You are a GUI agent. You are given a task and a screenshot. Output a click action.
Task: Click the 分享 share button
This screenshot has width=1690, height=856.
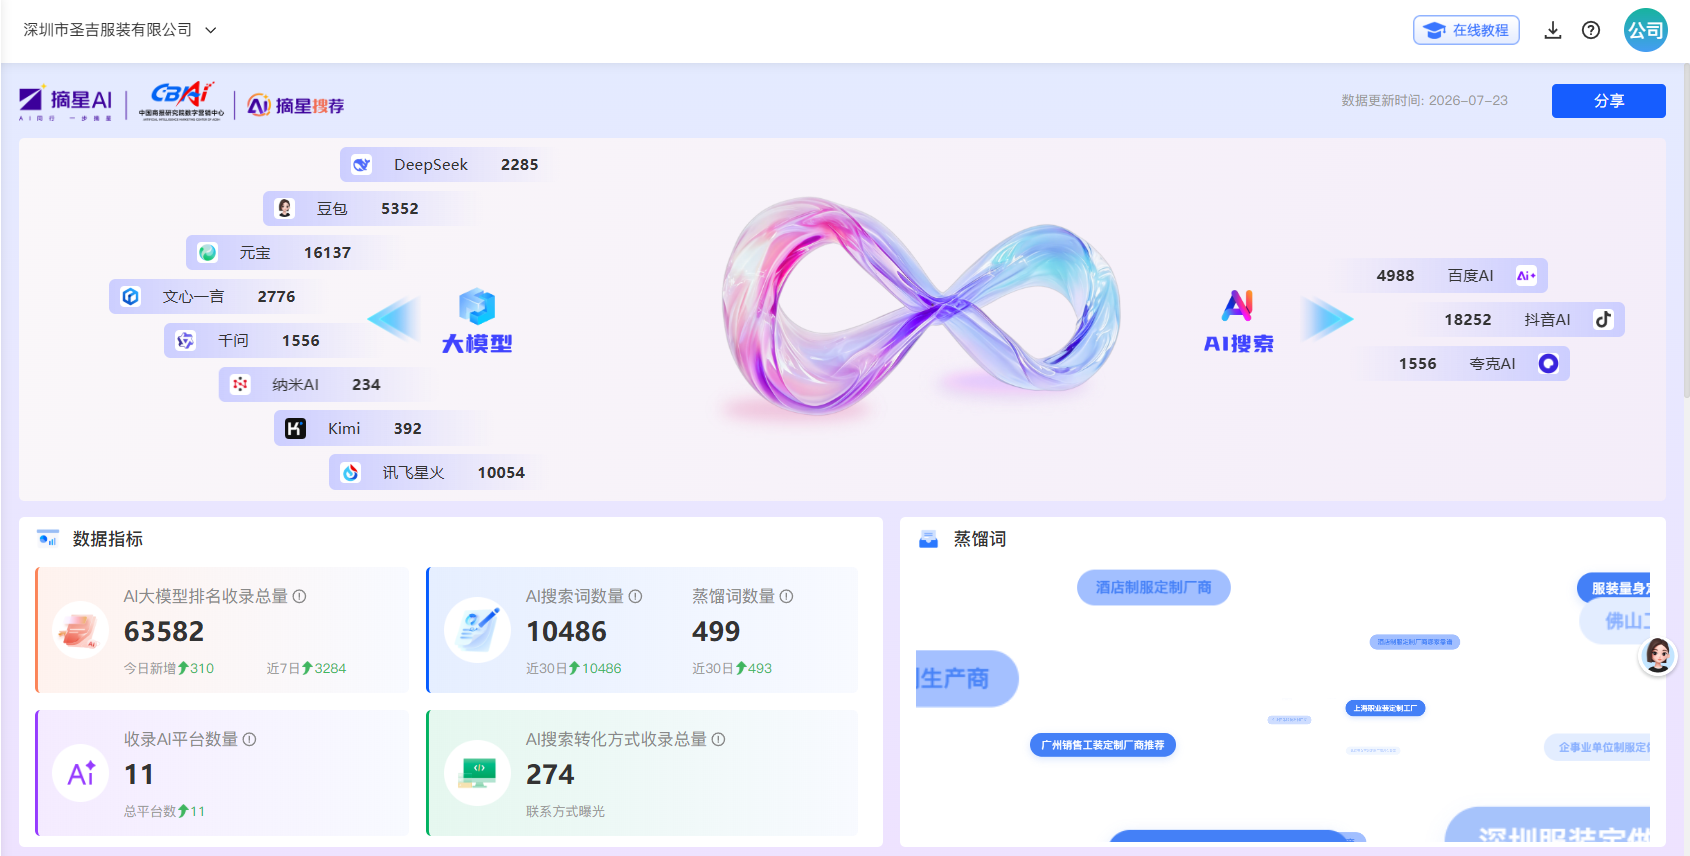[1608, 101]
